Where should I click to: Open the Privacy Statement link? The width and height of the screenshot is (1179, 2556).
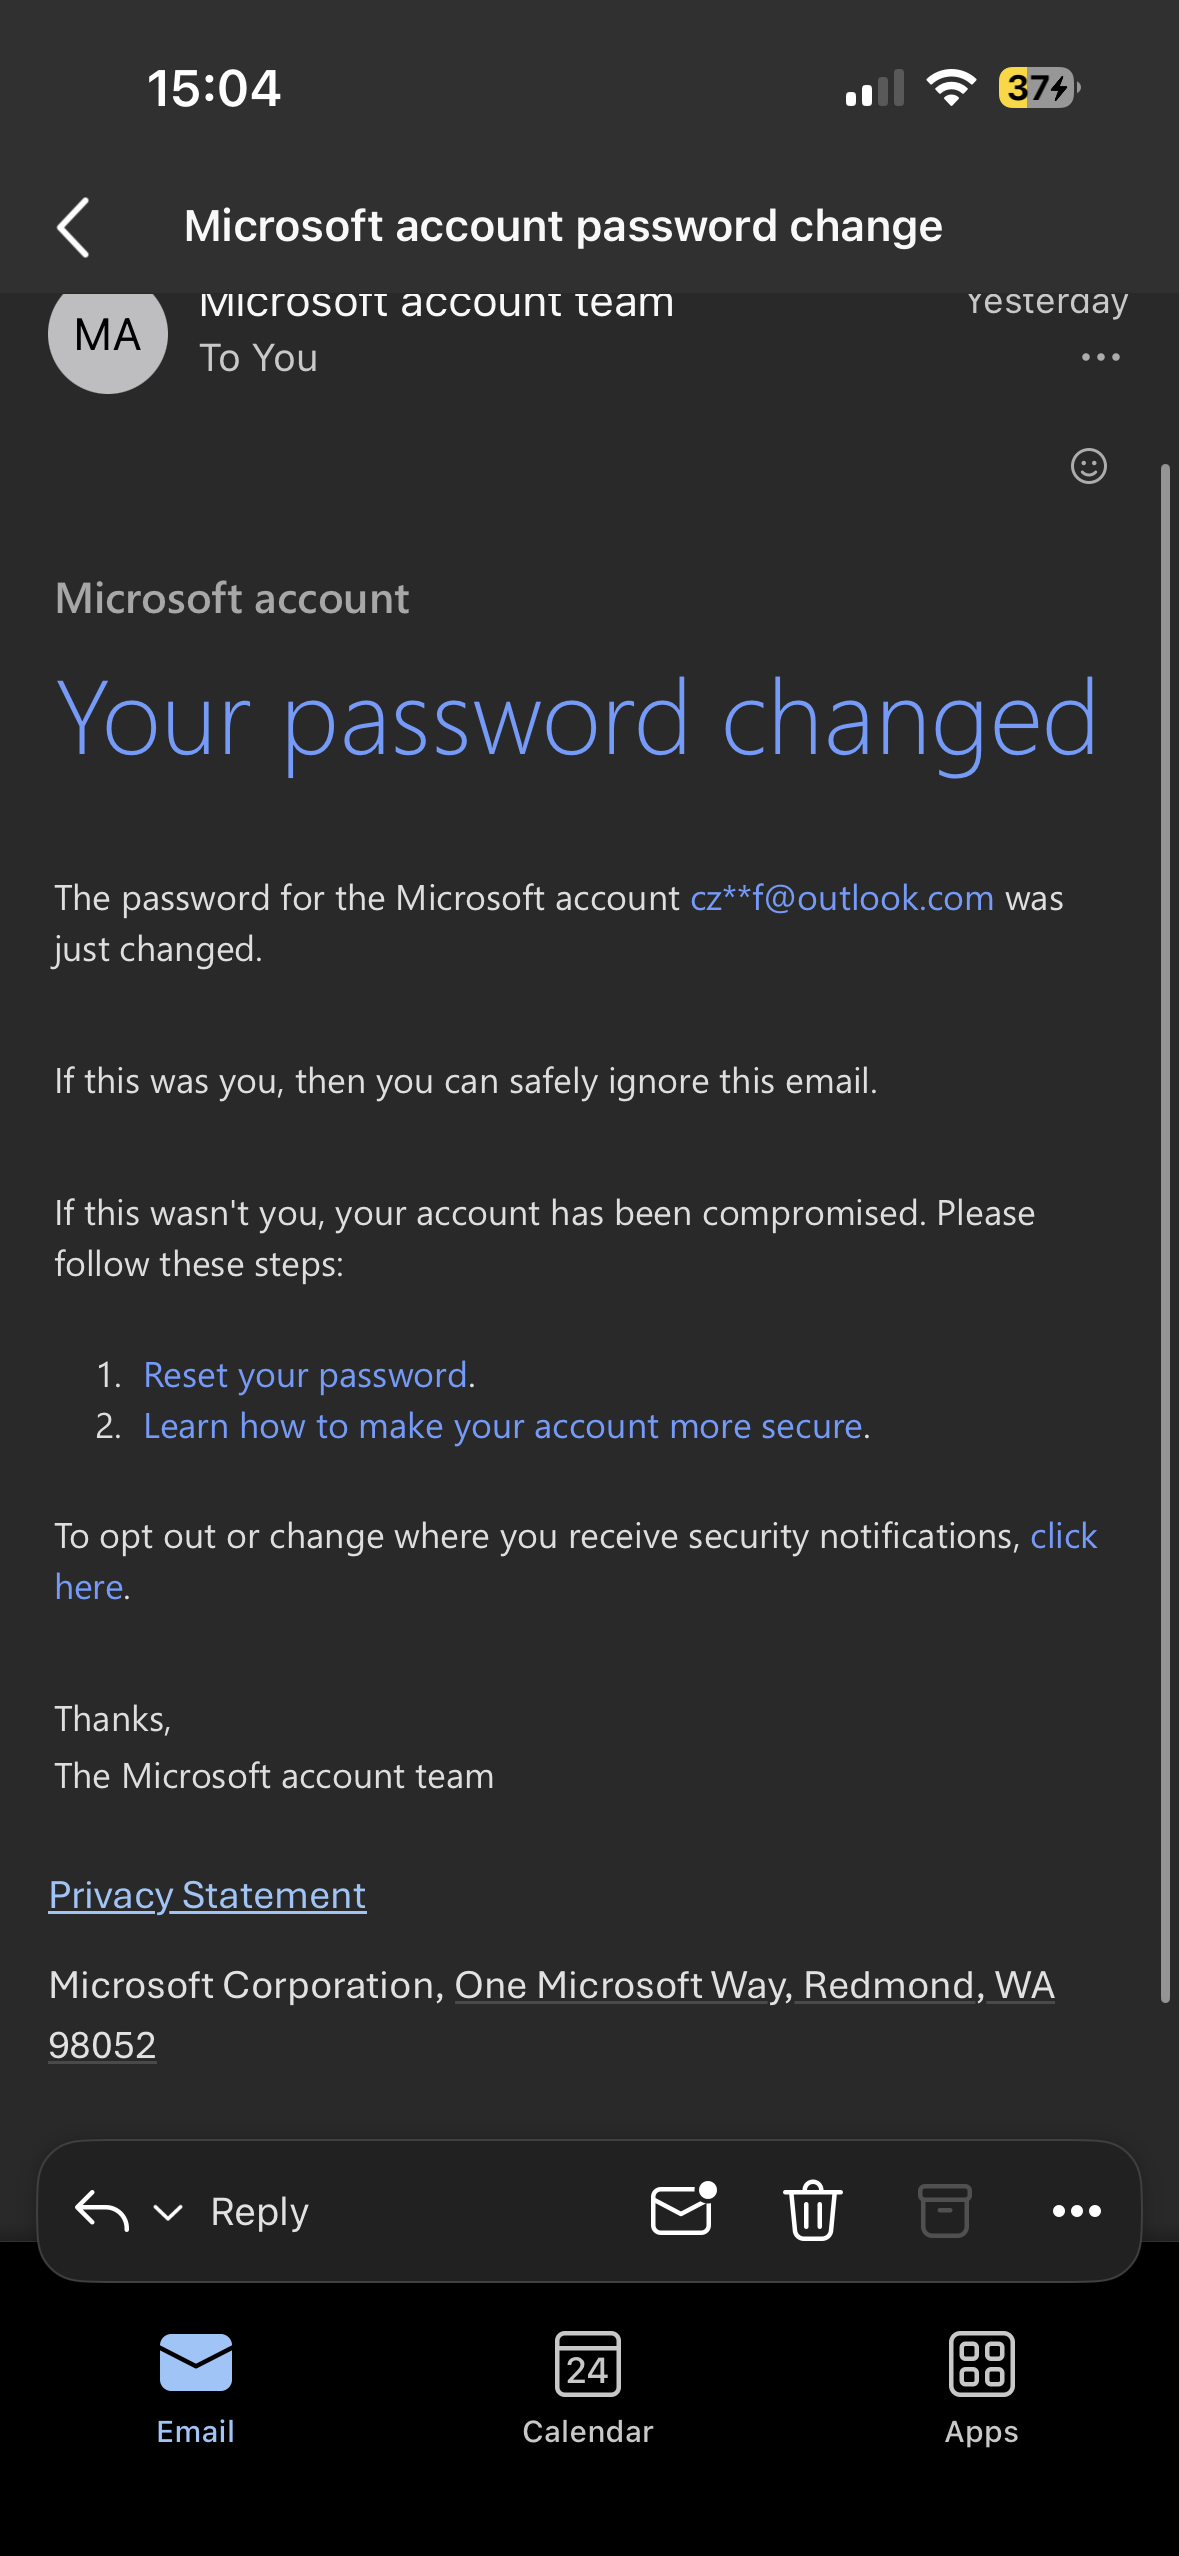208,1895
